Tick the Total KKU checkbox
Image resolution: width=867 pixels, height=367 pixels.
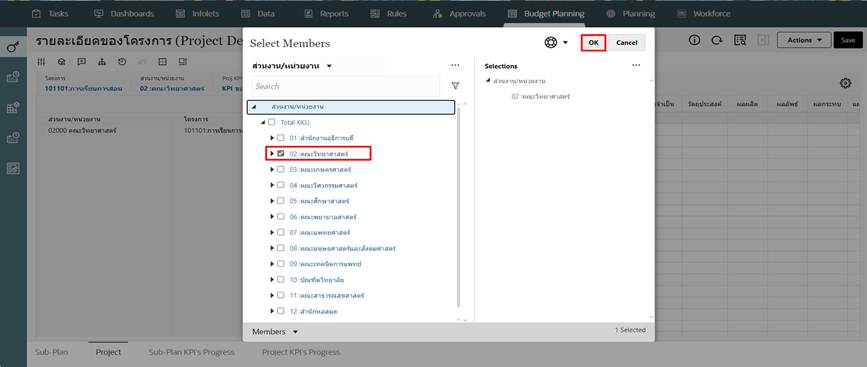(271, 122)
